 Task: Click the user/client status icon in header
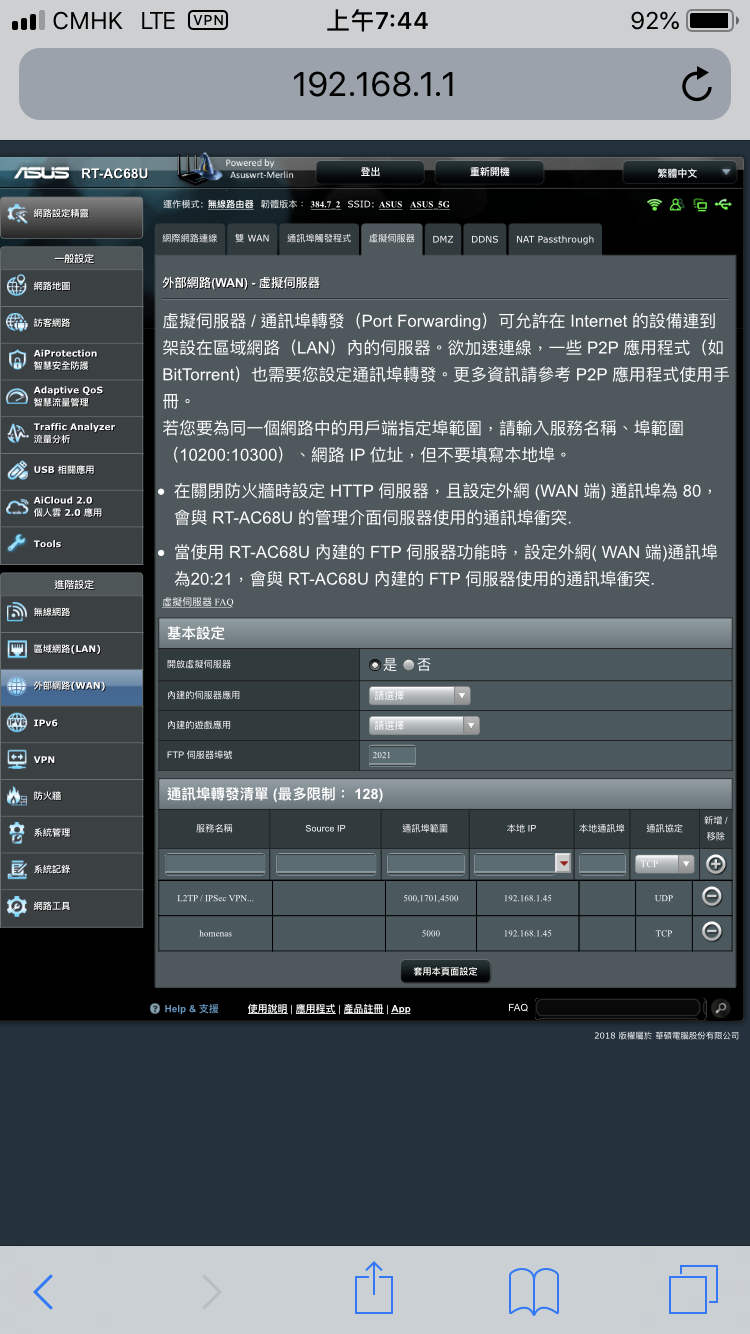(677, 204)
